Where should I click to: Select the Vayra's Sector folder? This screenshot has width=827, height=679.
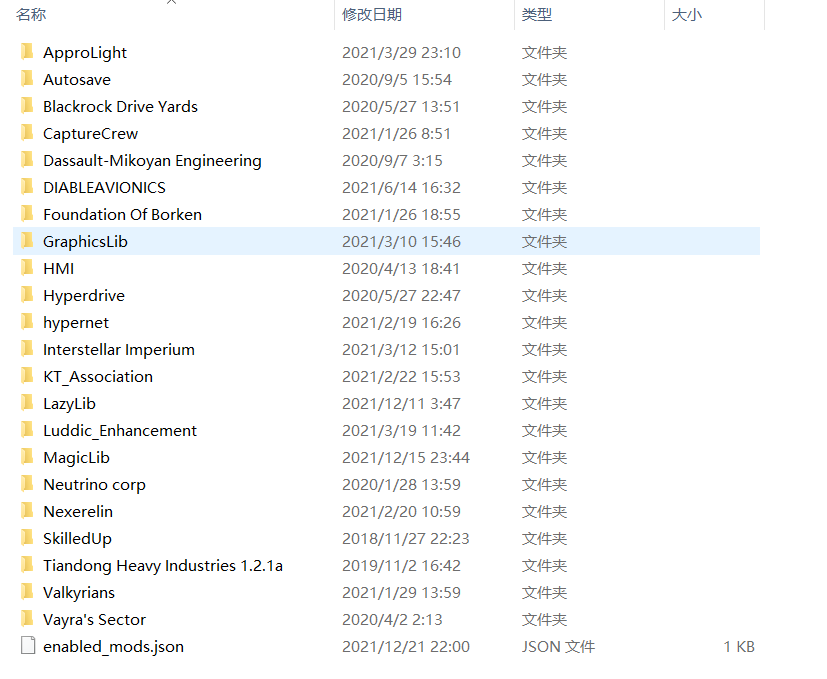[x=94, y=619]
